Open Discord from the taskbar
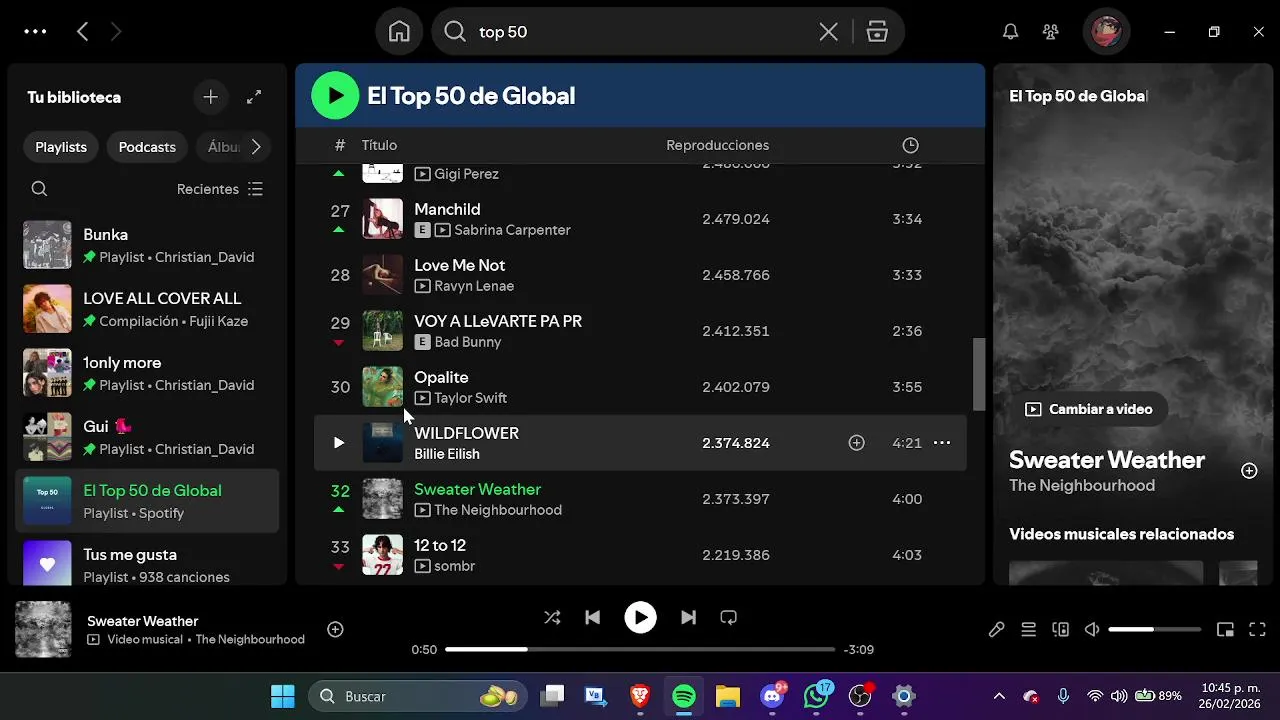 point(772,696)
